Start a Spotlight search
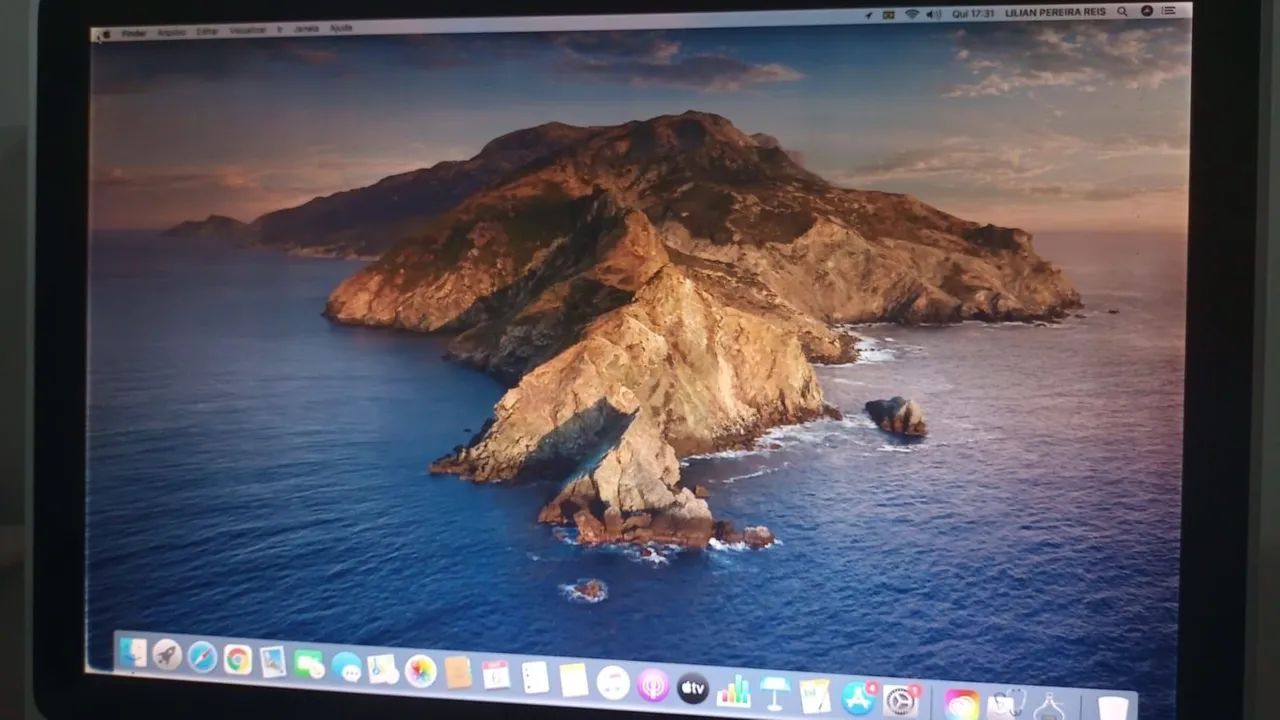1280x720 pixels. click(1121, 11)
